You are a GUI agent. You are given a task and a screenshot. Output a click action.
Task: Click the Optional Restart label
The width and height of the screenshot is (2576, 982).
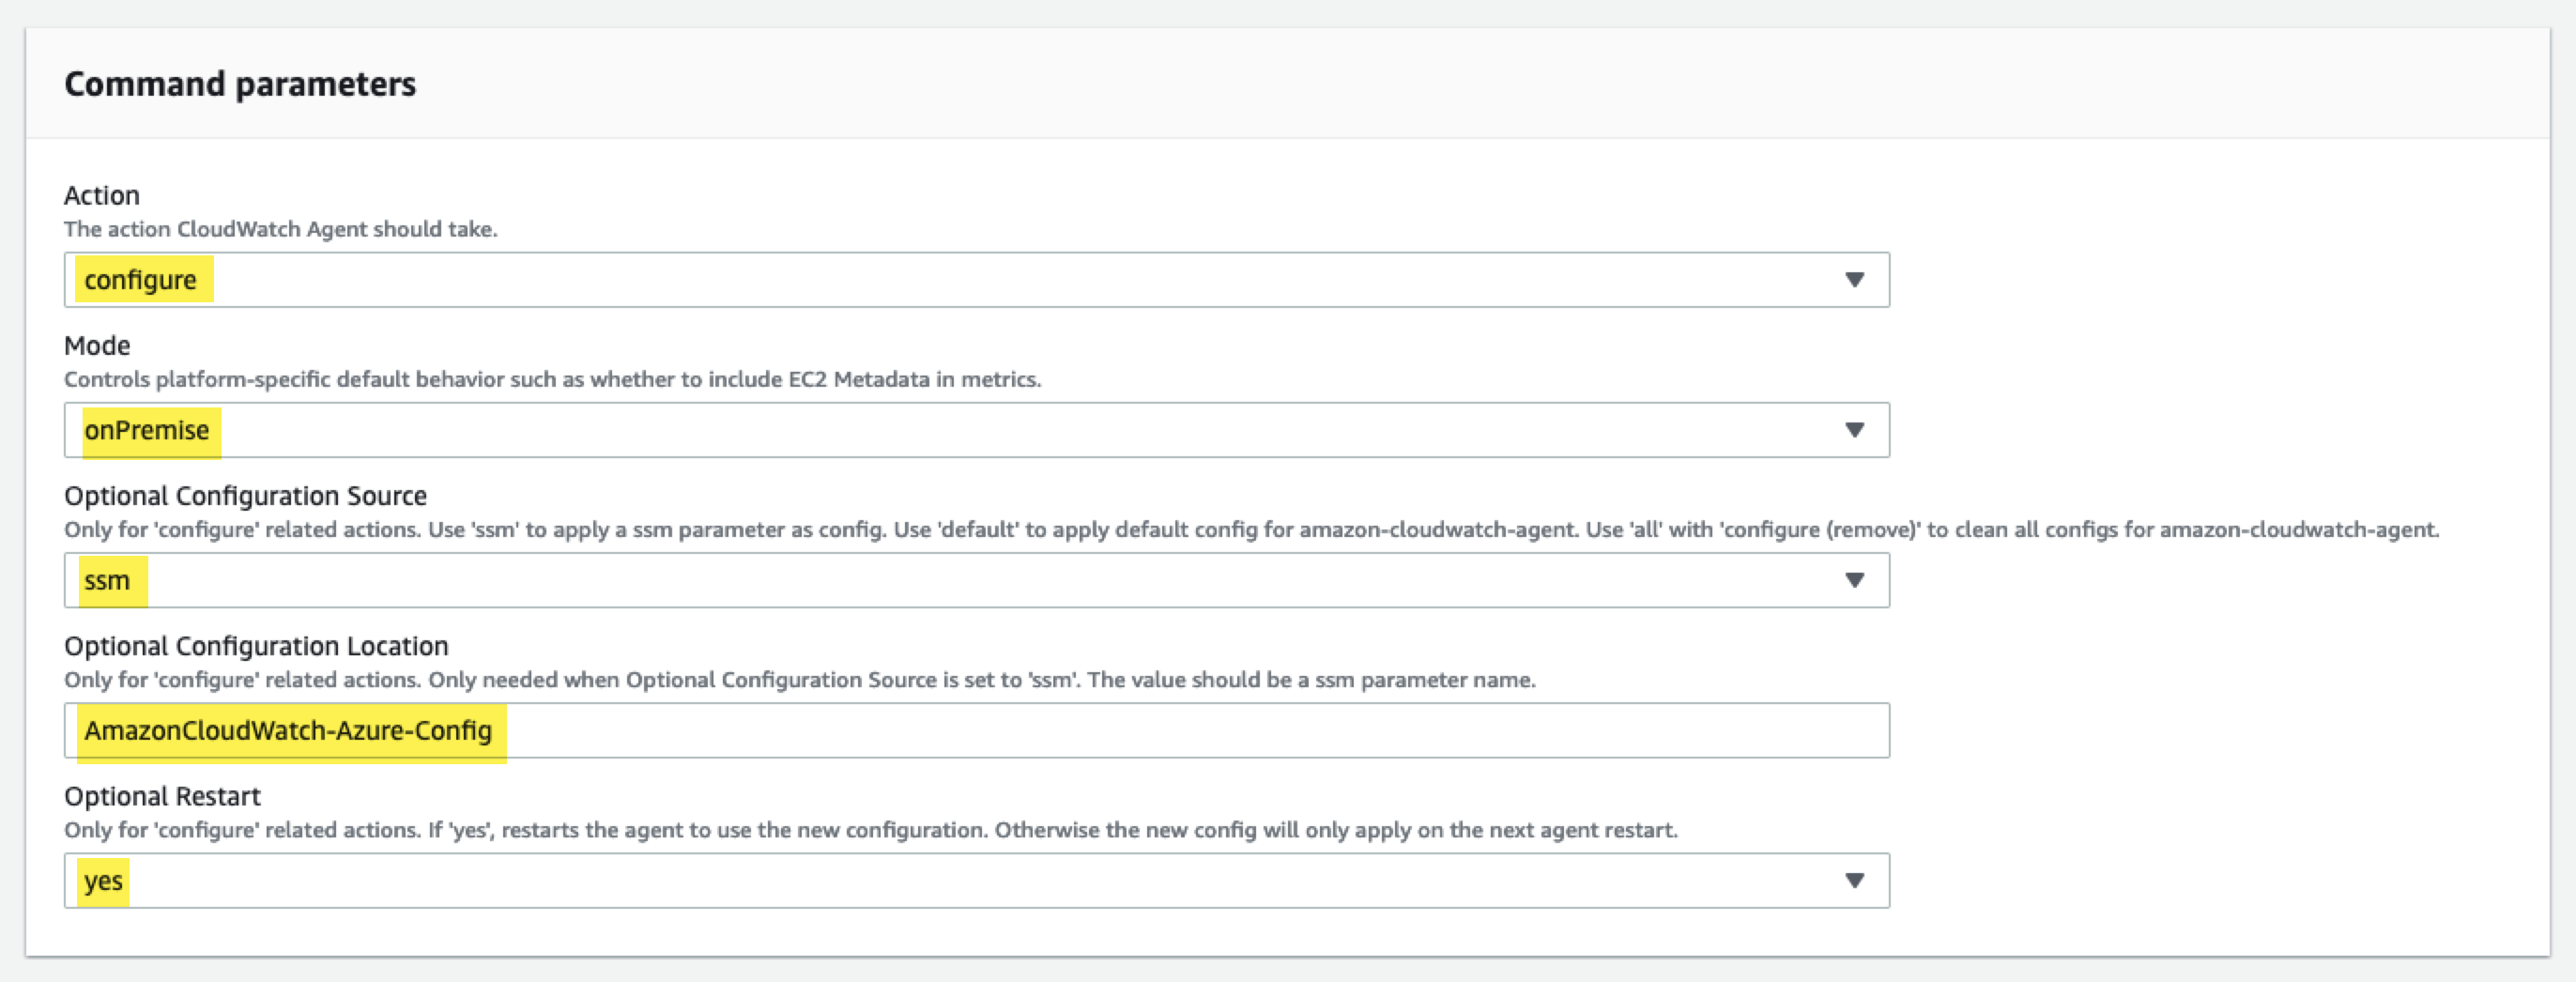click(x=161, y=796)
